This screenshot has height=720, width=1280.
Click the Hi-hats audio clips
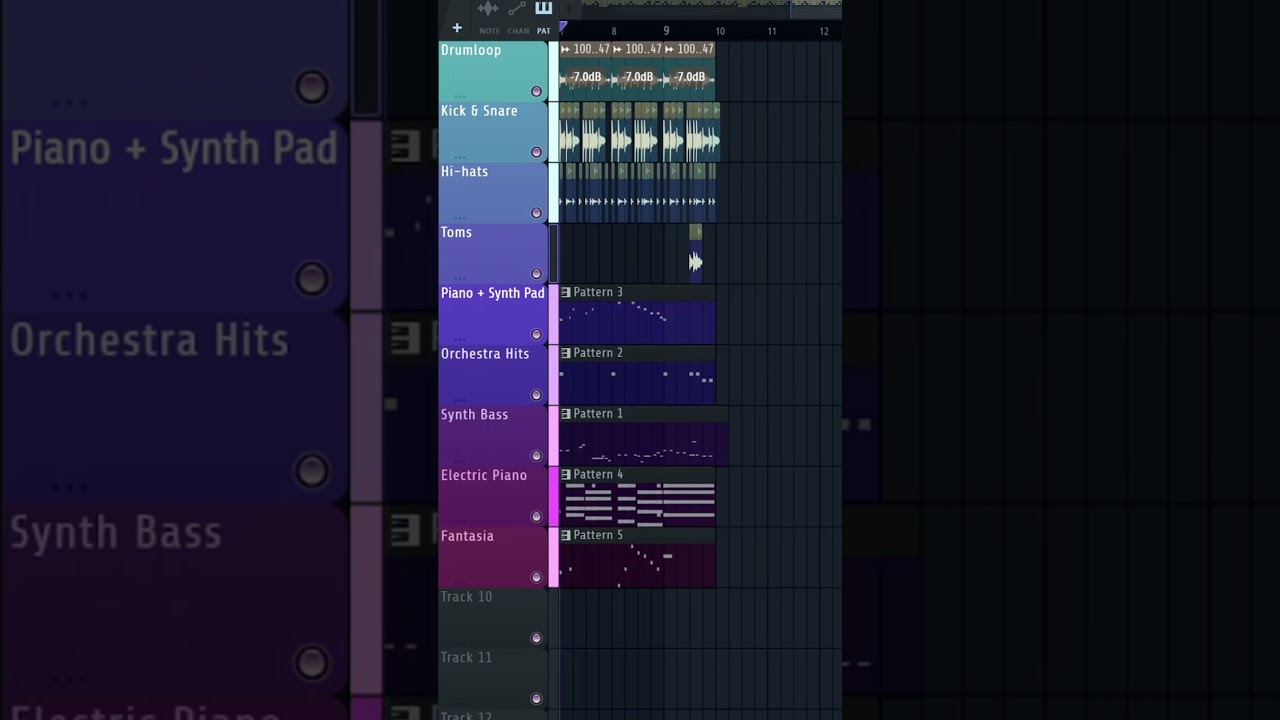click(x=638, y=193)
